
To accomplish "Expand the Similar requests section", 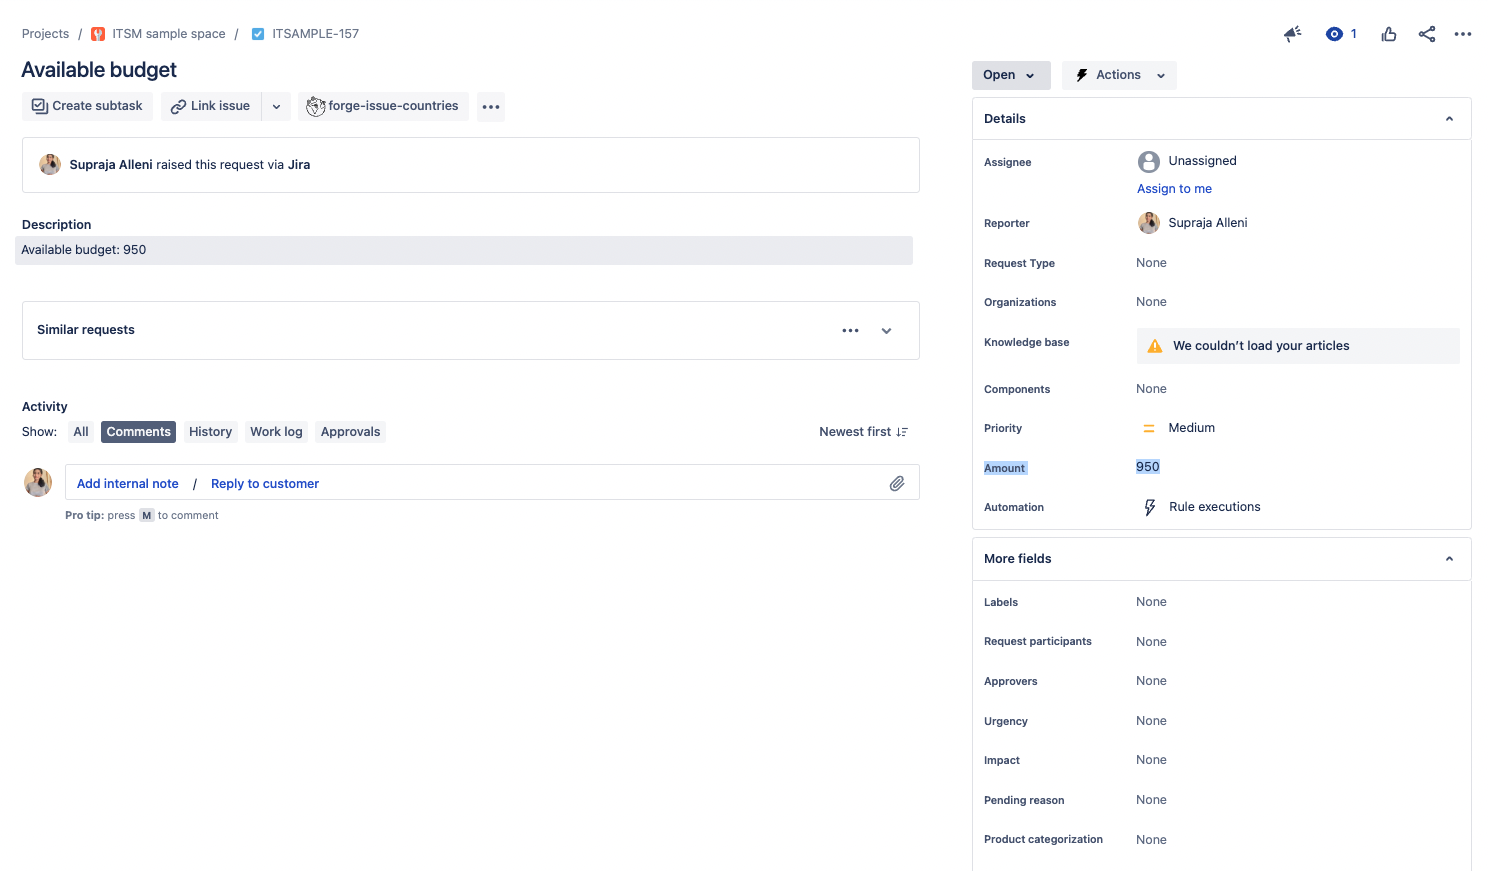I will 886,330.
